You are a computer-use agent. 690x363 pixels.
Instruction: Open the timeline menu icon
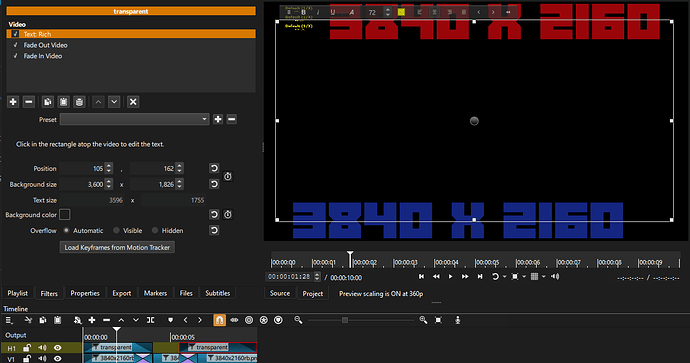tap(9, 320)
